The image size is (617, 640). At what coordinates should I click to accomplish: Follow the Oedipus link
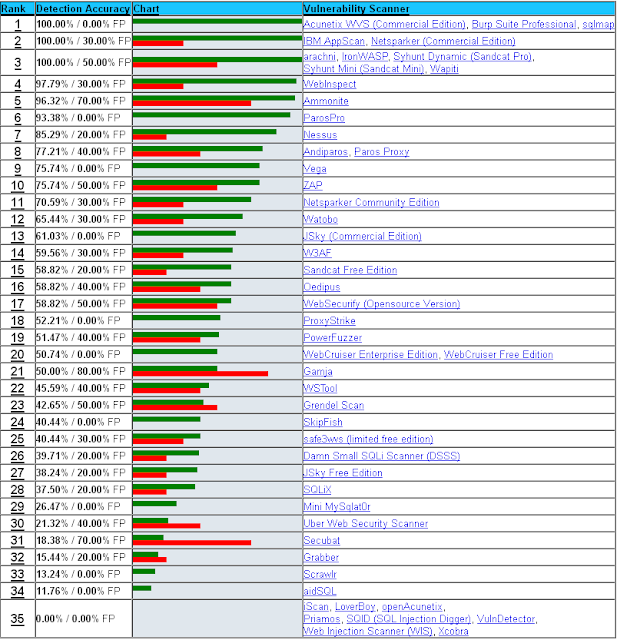pos(322,287)
